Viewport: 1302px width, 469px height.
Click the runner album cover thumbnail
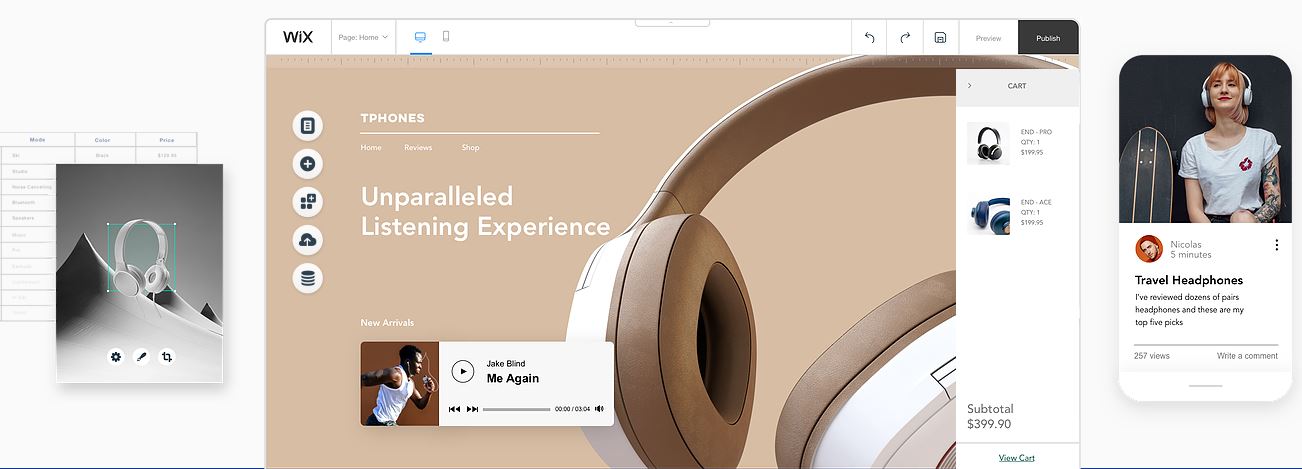(399, 384)
